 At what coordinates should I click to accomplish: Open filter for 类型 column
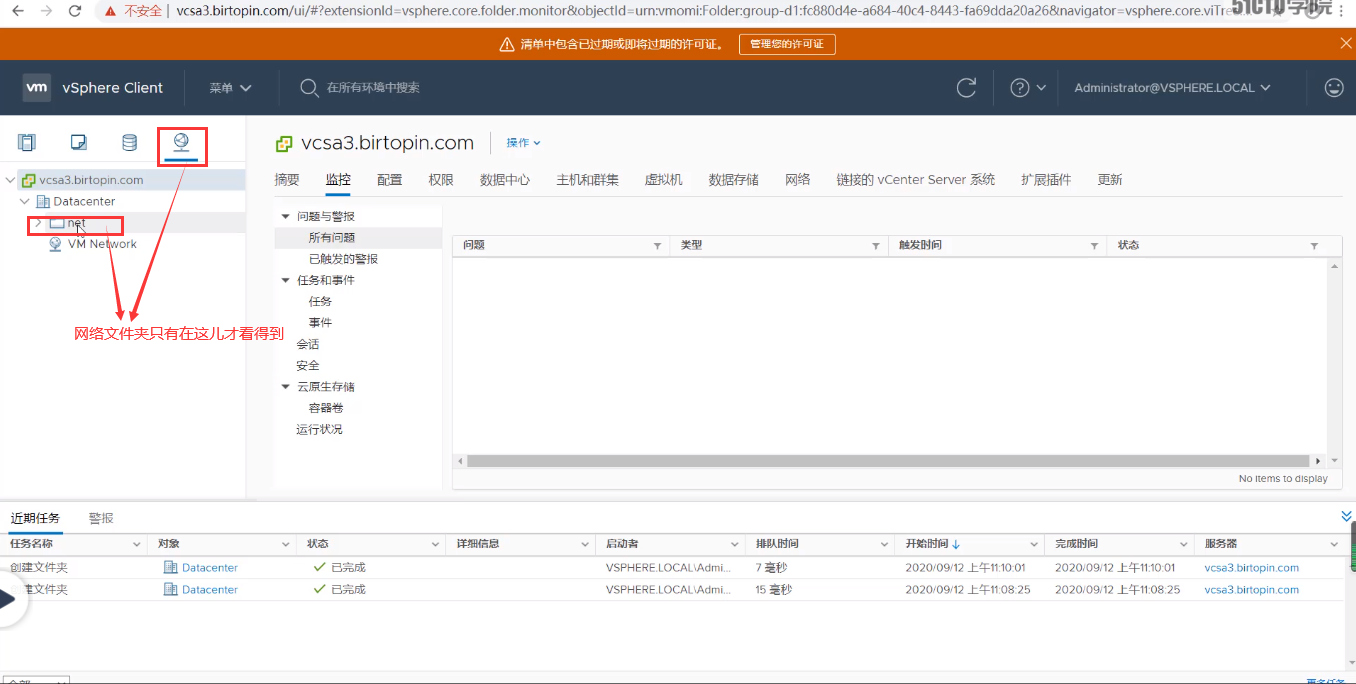coord(876,246)
